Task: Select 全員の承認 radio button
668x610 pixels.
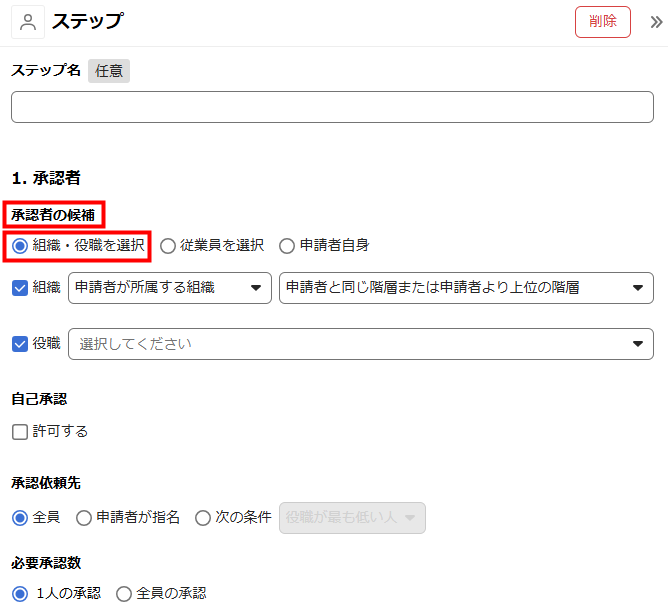Action: coord(124,594)
